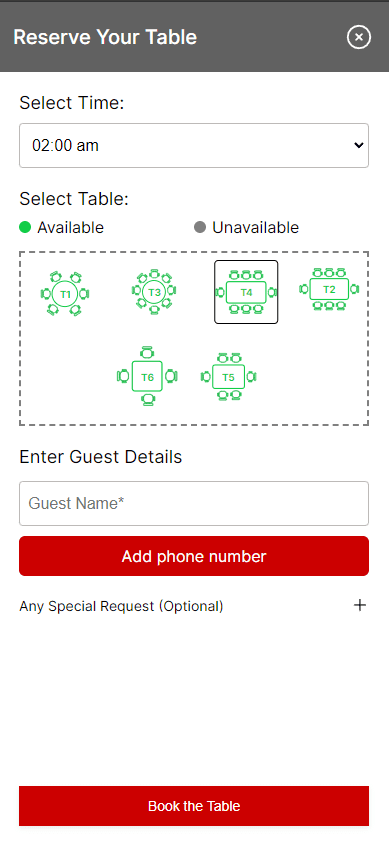
Task: Click the Enter Guest Details heading
Action: [x=100, y=457]
